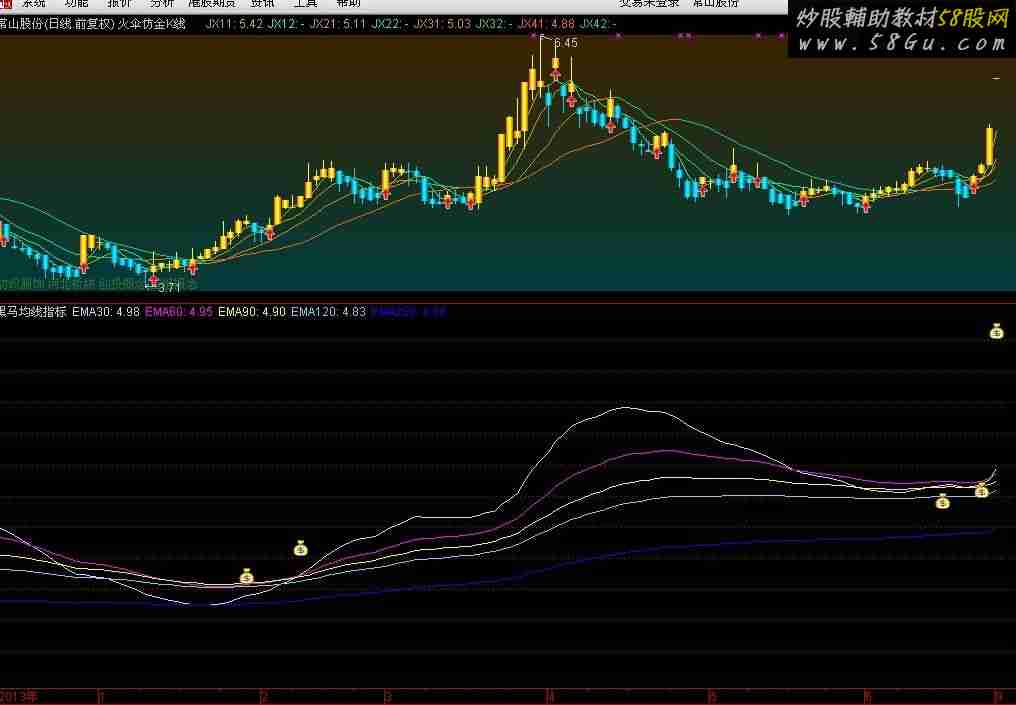
Task: Open the 帮助 menu
Action: [x=349, y=4]
